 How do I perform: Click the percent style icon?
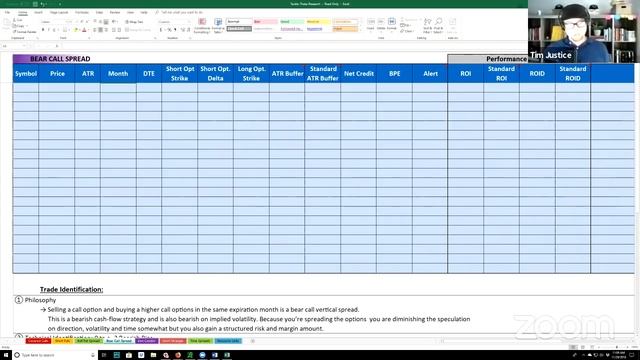click(x=169, y=30)
